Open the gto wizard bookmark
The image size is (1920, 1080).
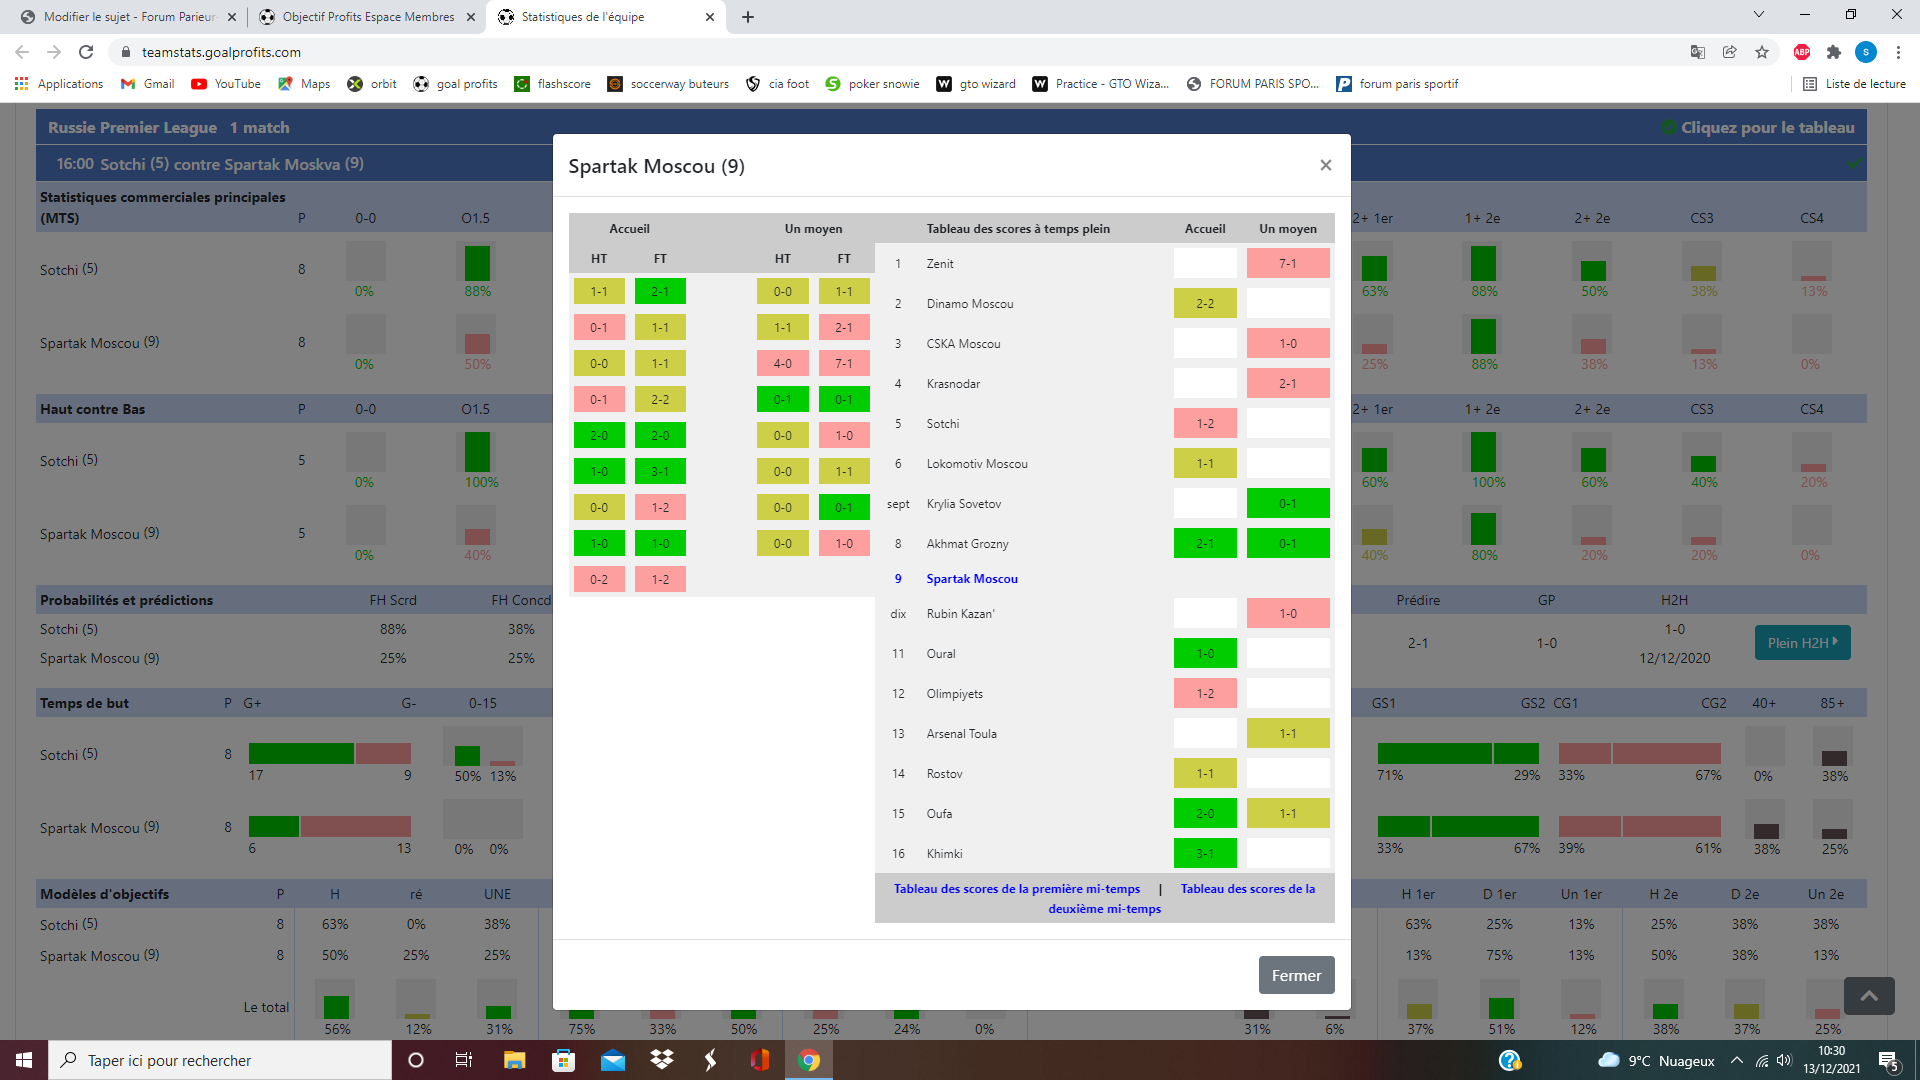point(976,84)
